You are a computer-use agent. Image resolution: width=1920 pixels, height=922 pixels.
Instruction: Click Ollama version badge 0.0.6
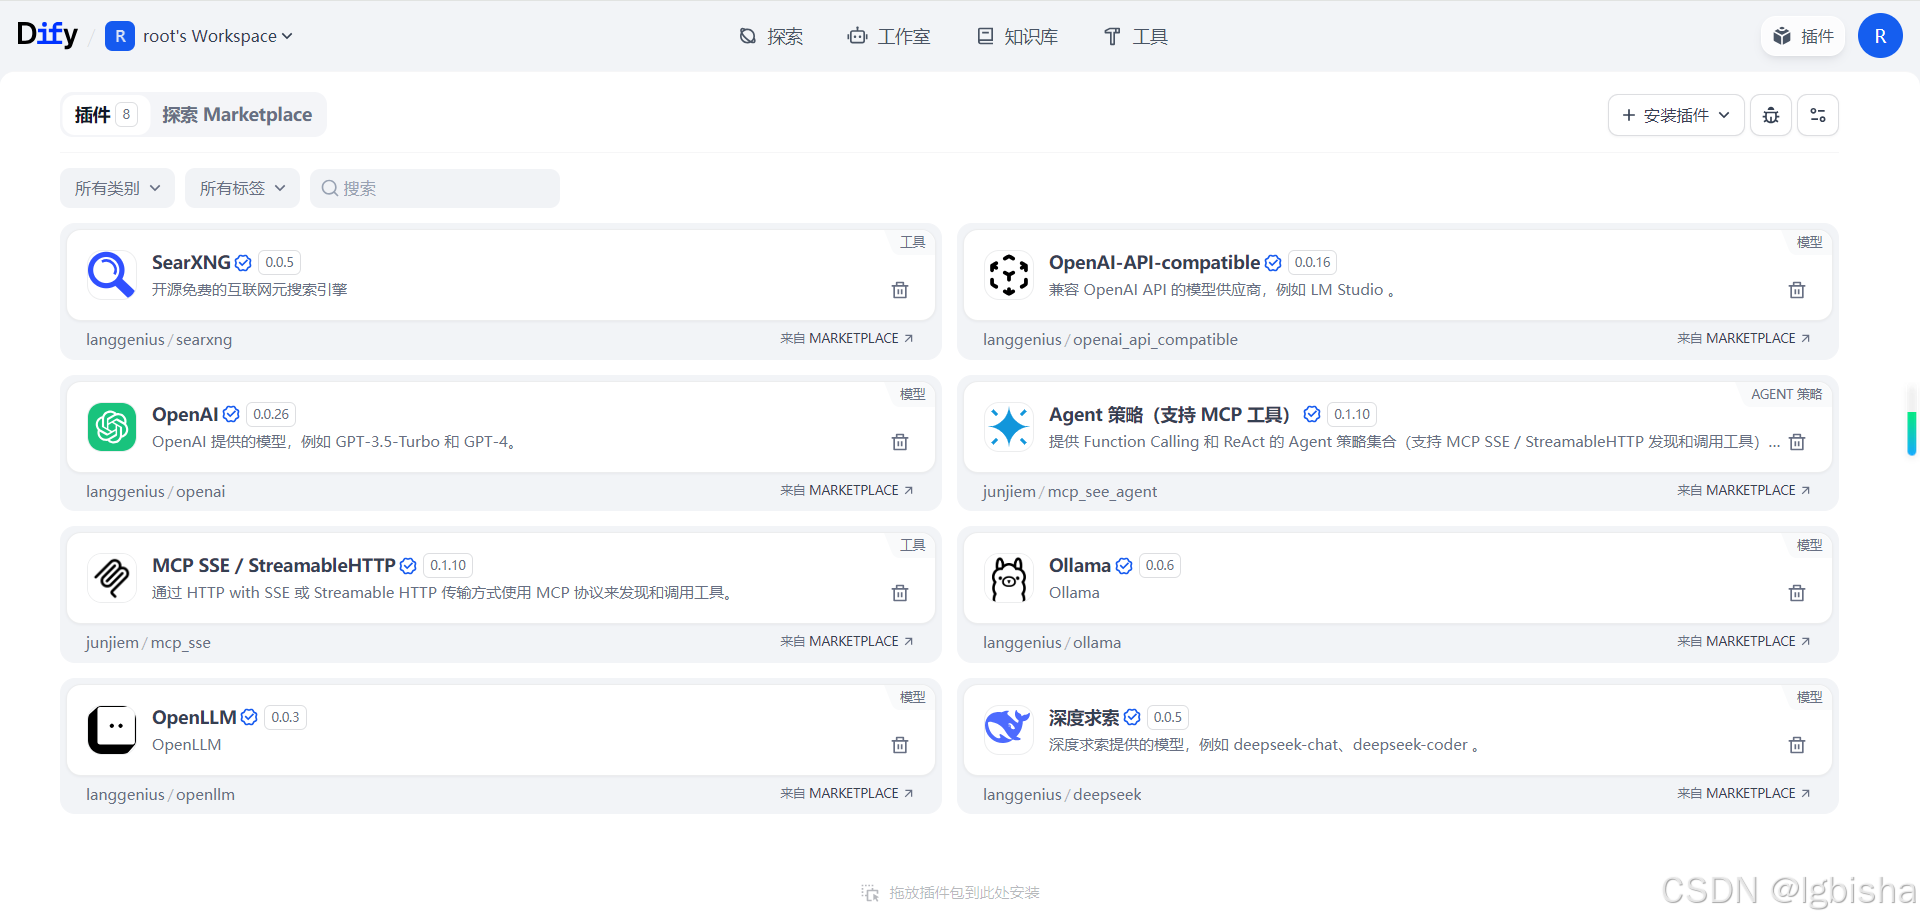(x=1160, y=565)
